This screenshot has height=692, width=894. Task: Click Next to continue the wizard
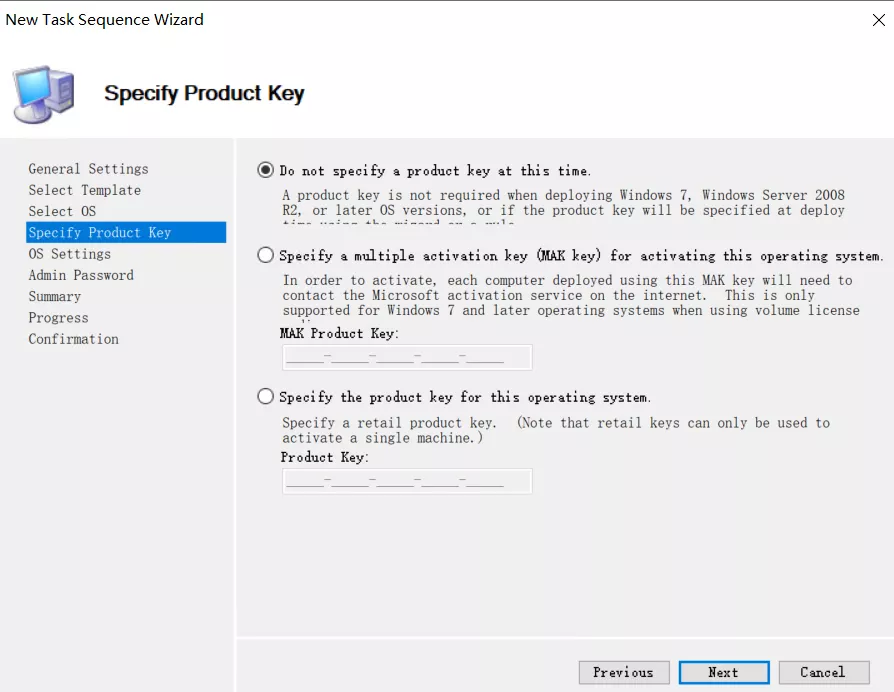click(723, 672)
